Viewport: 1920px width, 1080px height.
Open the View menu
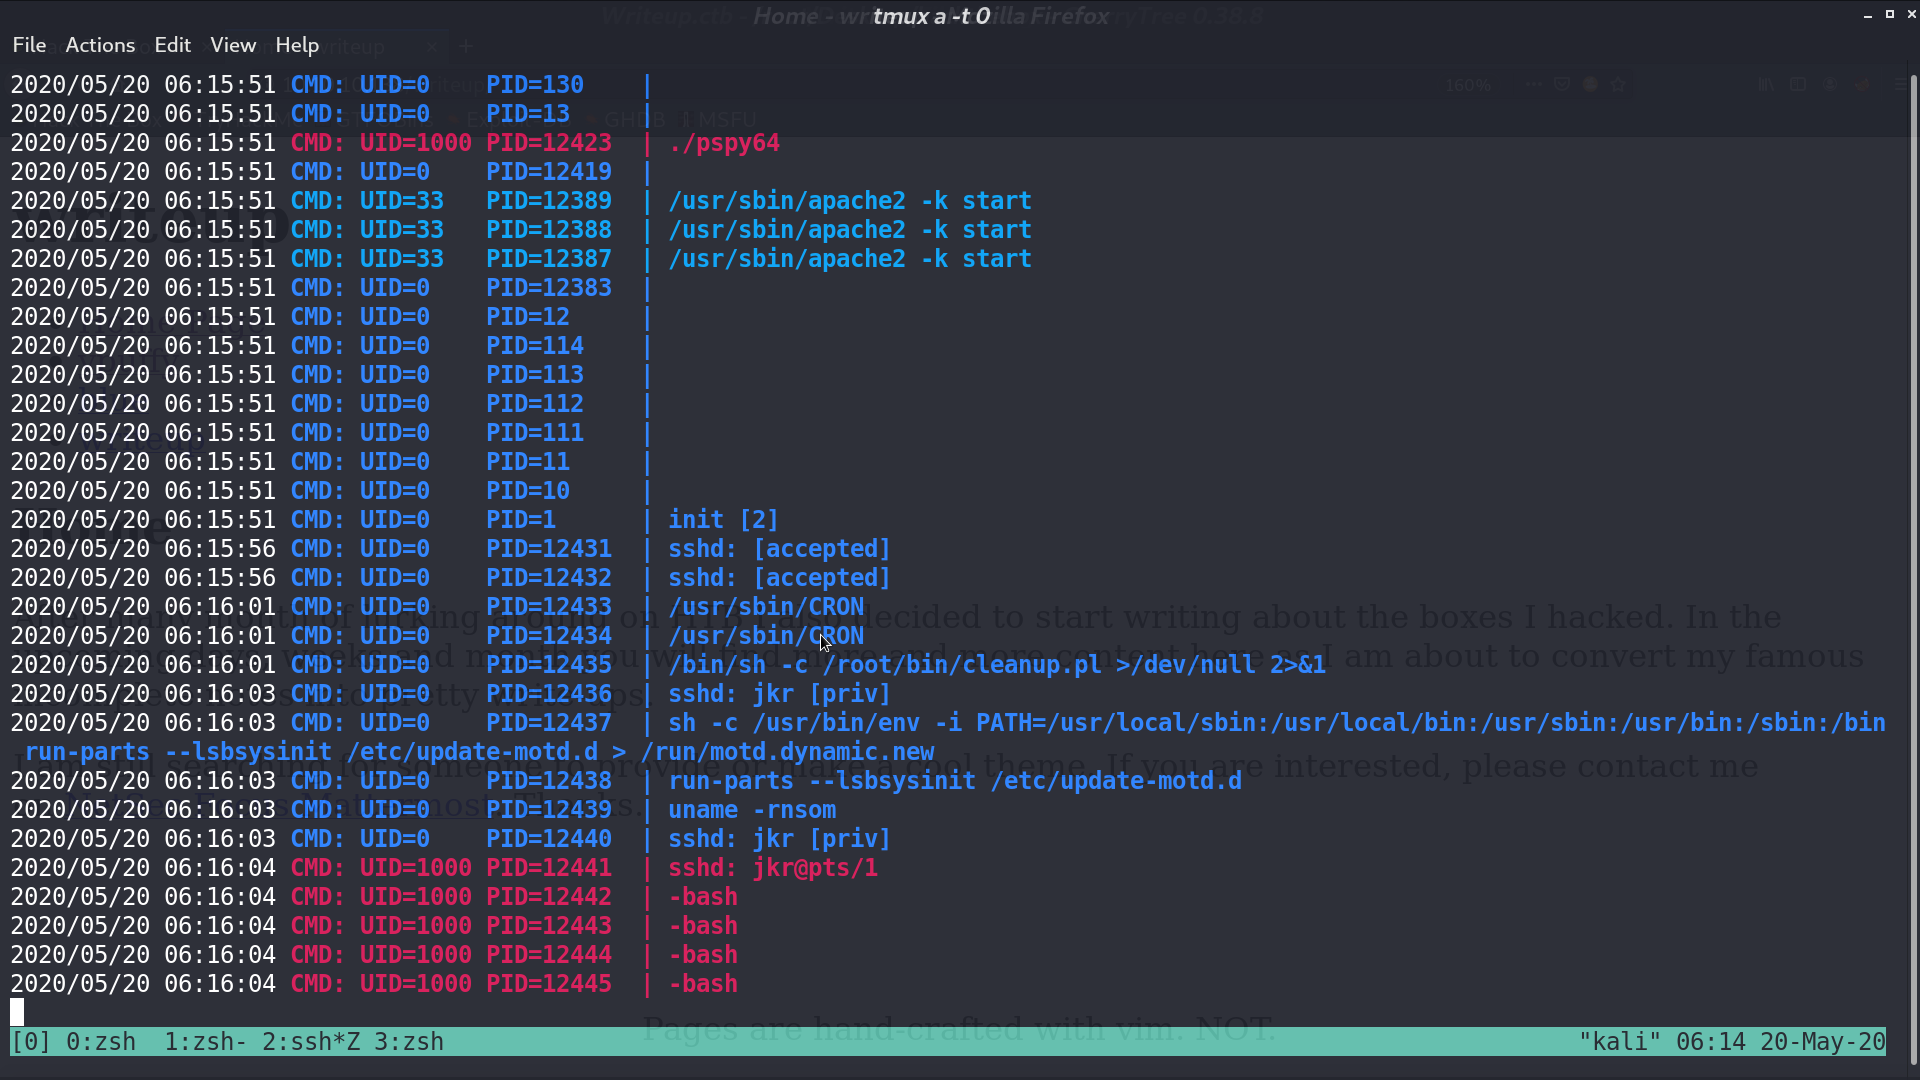click(x=233, y=45)
